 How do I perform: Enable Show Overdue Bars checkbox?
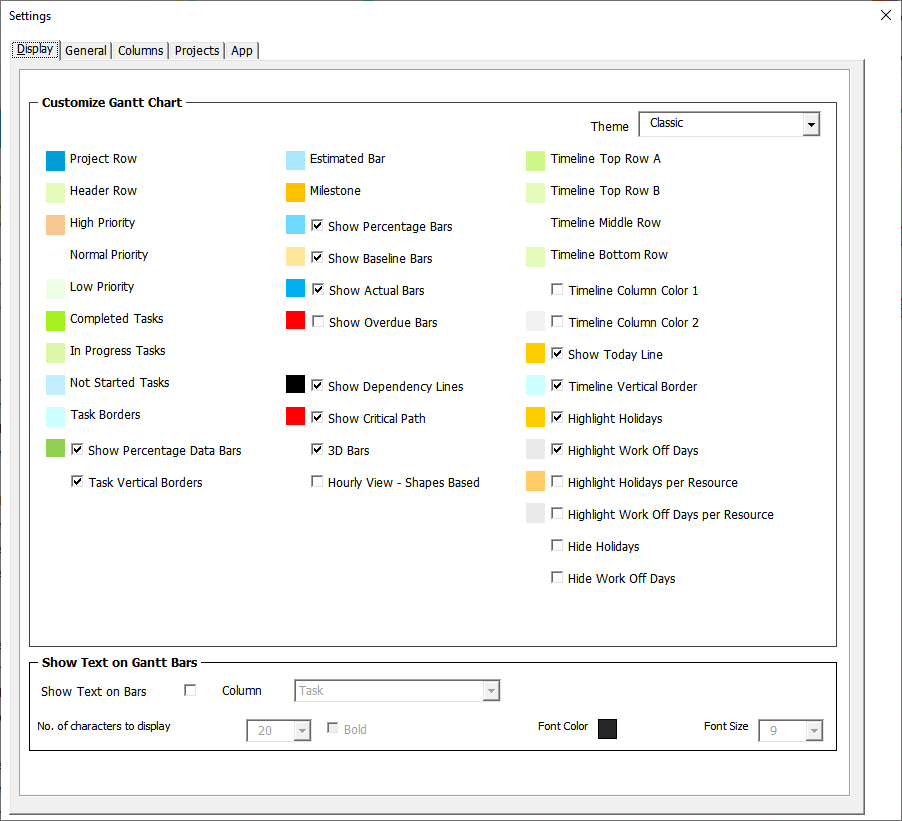tap(318, 321)
